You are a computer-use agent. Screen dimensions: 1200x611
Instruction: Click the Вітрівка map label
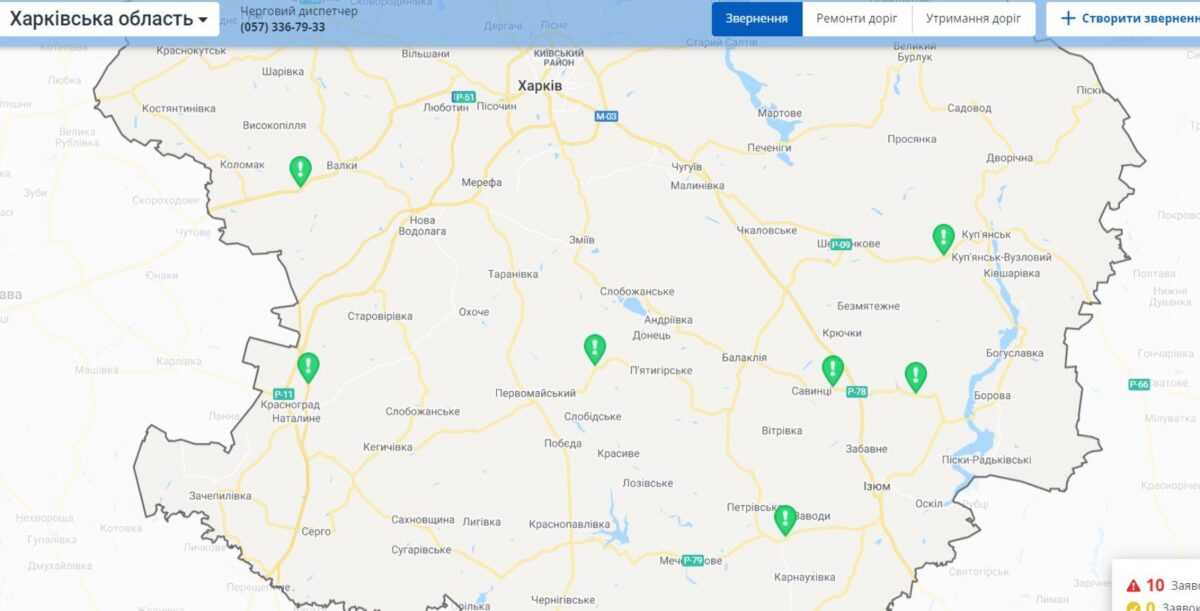click(x=782, y=431)
